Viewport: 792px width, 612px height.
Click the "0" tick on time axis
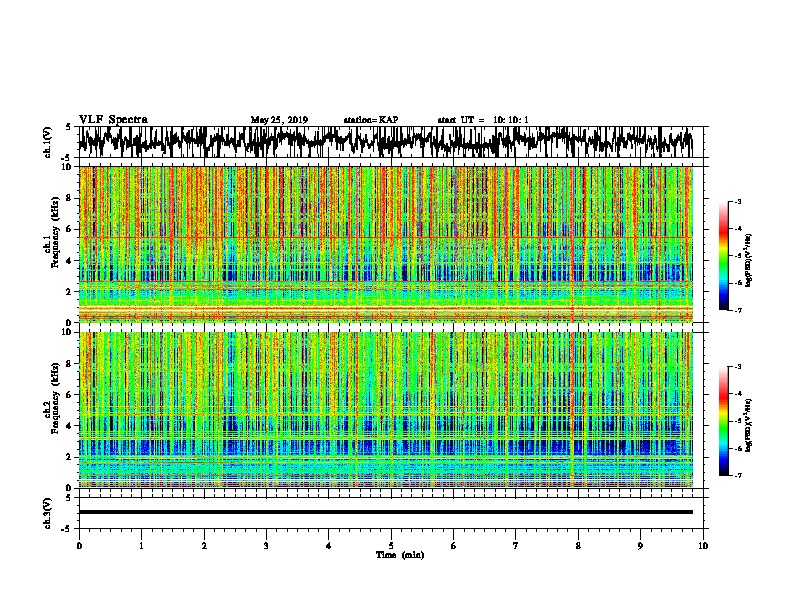[x=79, y=545]
